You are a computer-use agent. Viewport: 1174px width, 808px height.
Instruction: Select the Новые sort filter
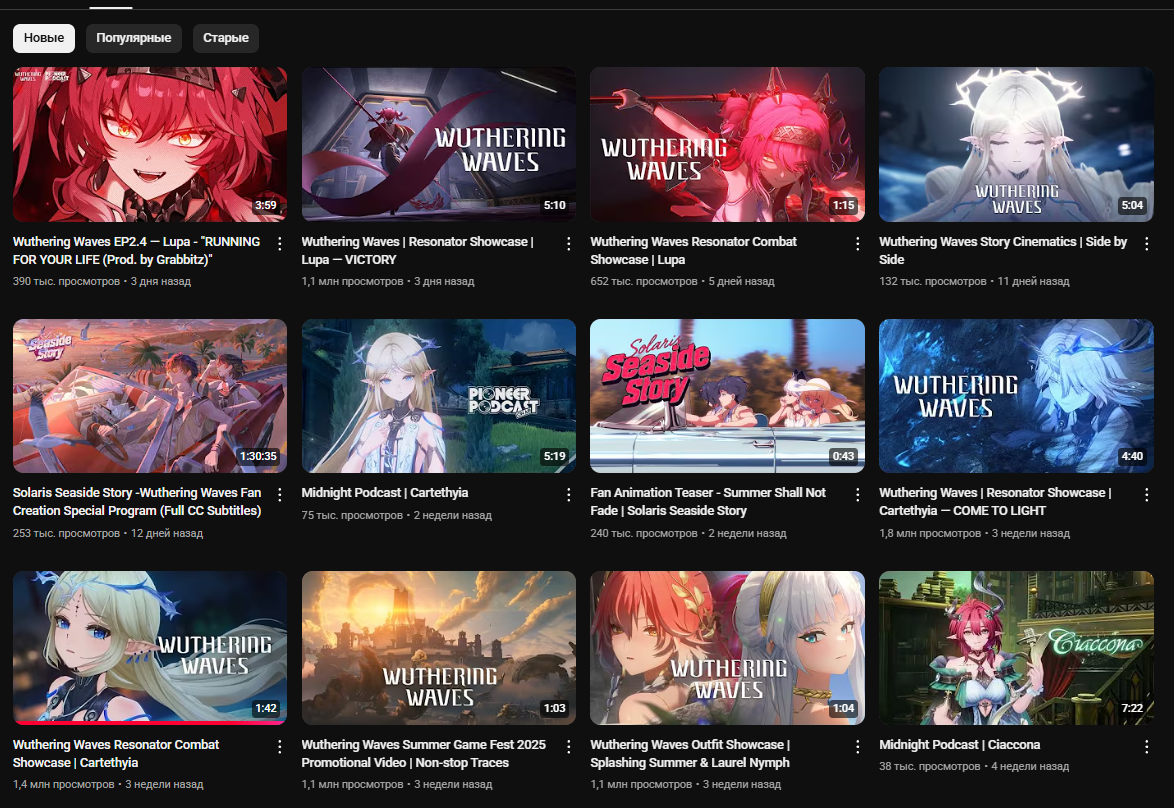coord(43,38)
